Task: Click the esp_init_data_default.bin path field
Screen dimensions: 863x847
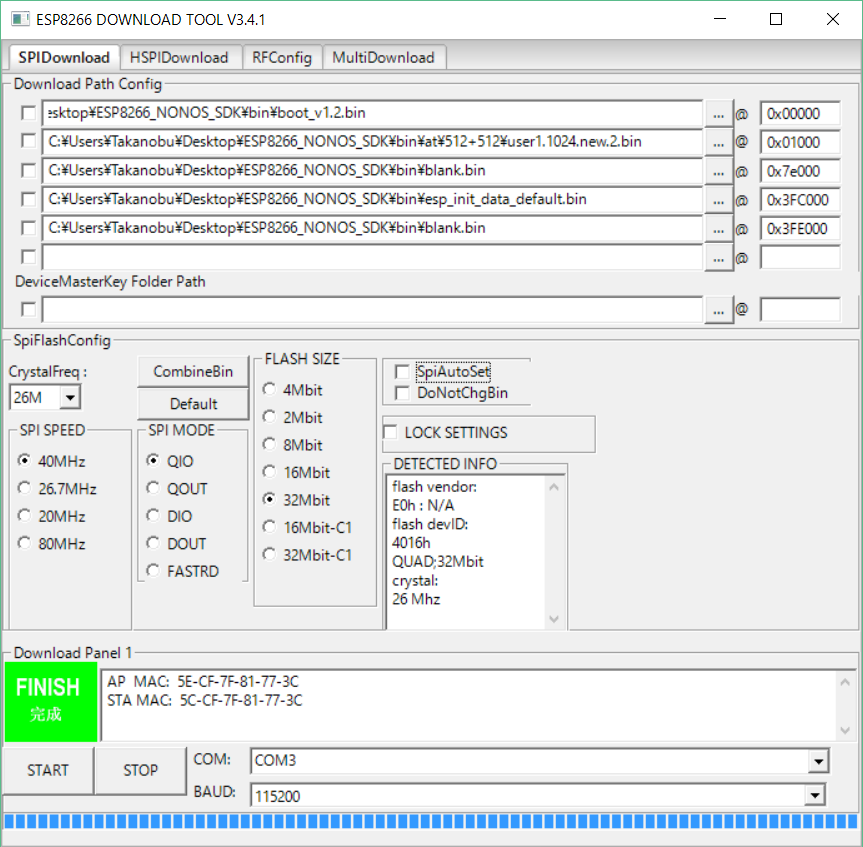Action: [372, 199]
